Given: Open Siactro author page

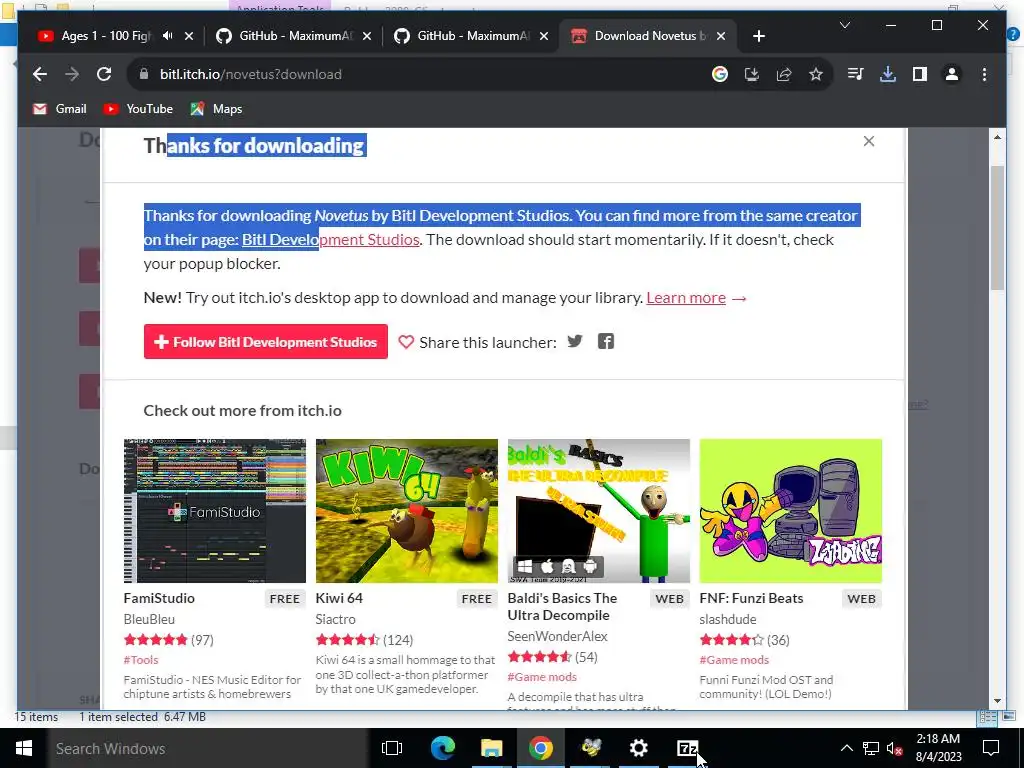Looking at the screenshot, I should (336, 619).
